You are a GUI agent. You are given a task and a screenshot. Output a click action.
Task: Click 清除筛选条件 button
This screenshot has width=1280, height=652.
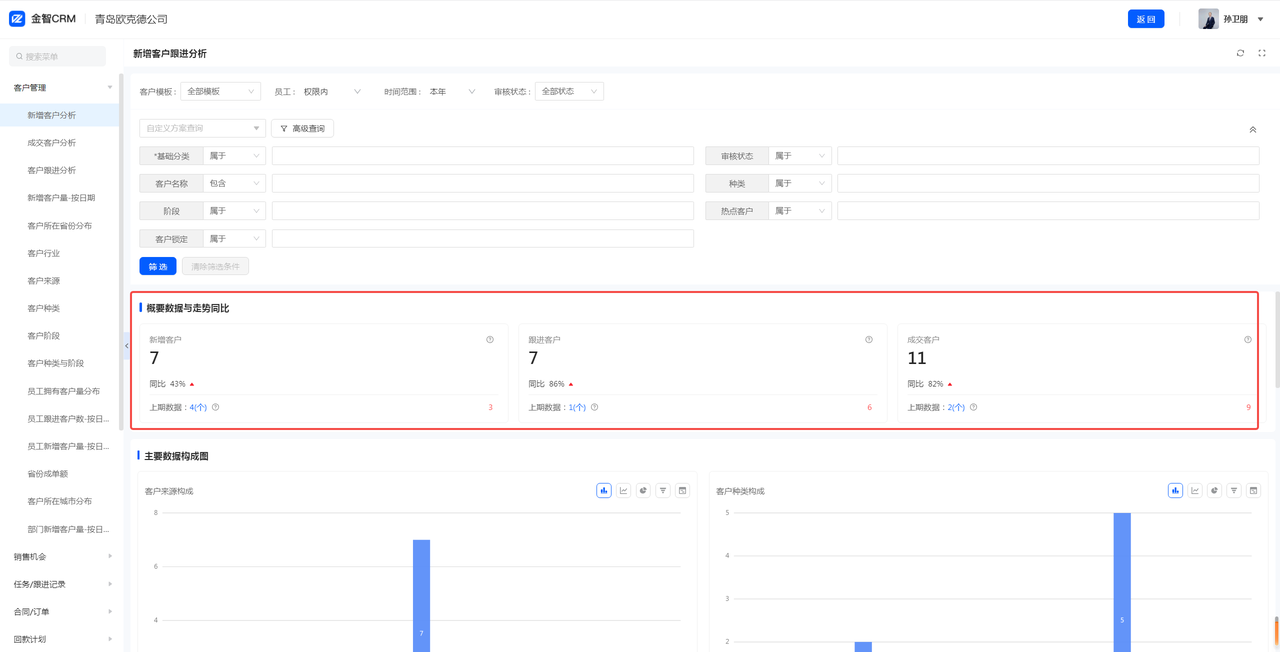(215, 266)
